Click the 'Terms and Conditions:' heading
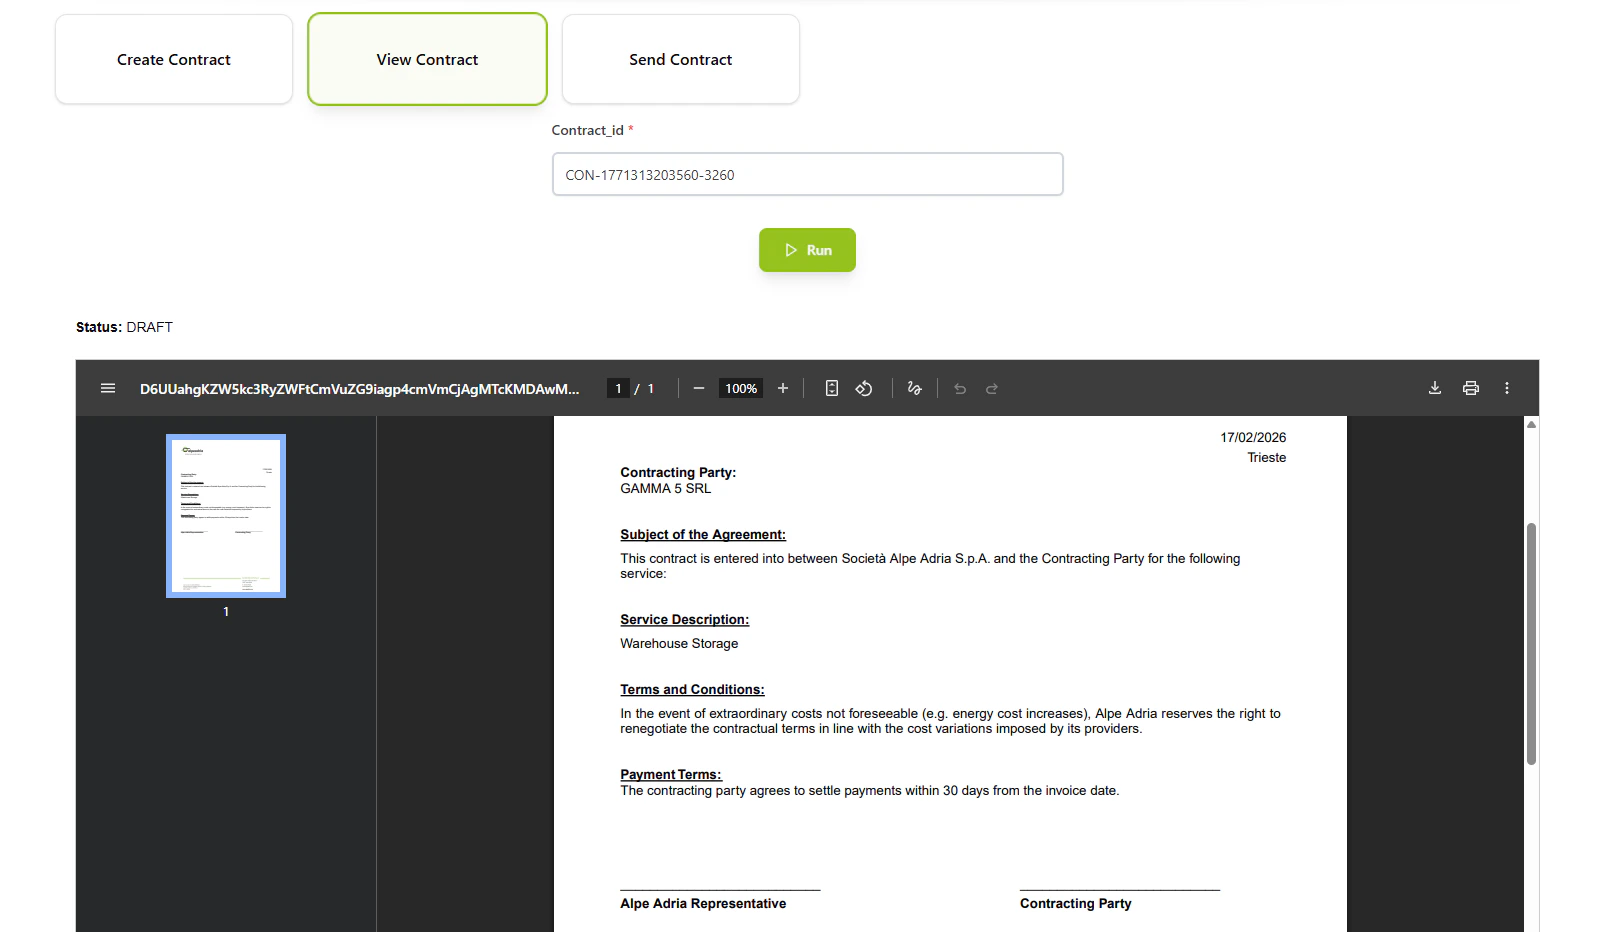The height and width of the screenshot is (932, 1607). click(692, 690)
